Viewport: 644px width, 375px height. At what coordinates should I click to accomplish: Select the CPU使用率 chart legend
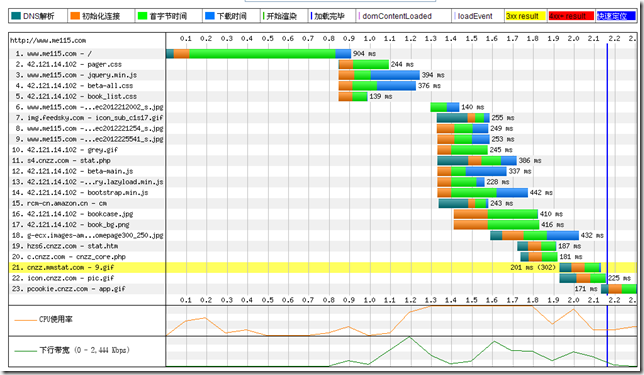tap(43, 320)
